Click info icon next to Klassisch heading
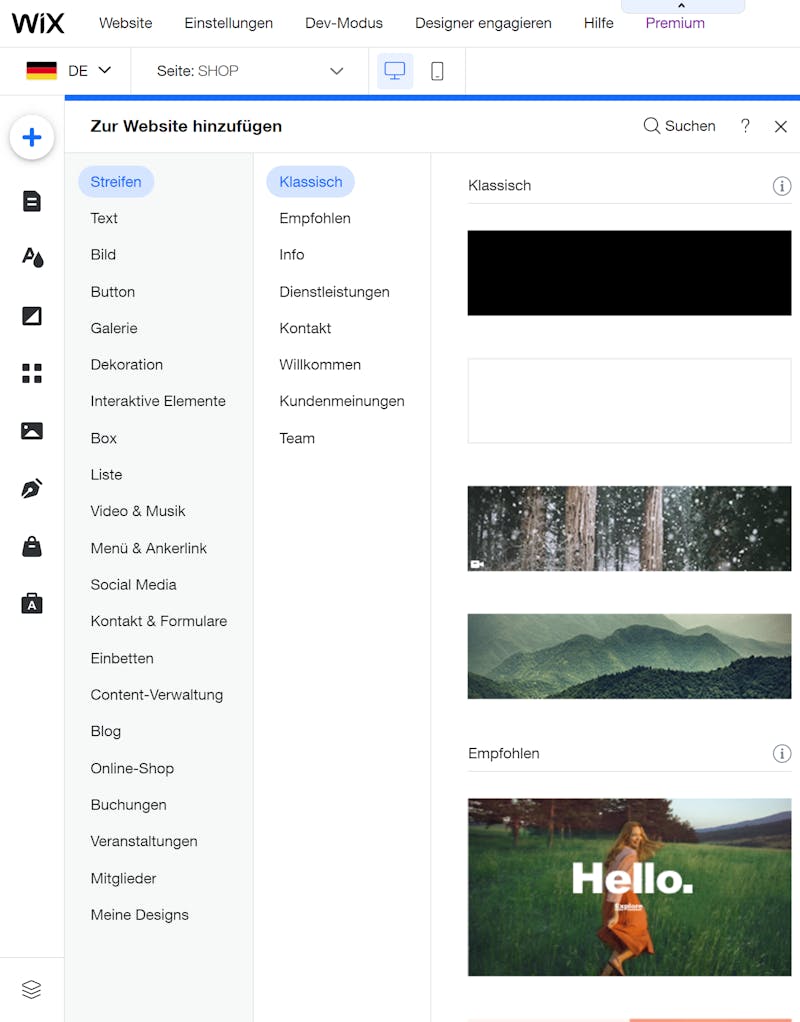The image size is (800, 1022). [x=782, y=186]
